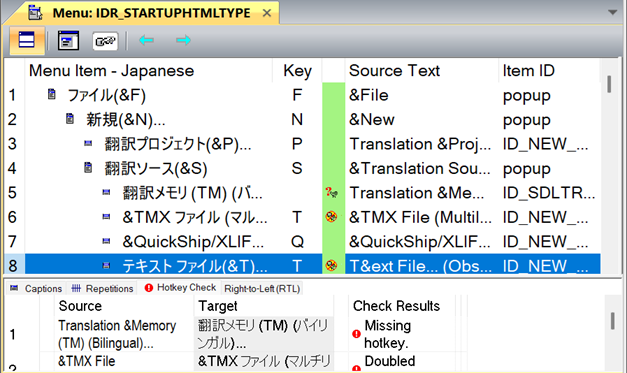Click the item icon beside &TMX ファイル

(106, 217)
